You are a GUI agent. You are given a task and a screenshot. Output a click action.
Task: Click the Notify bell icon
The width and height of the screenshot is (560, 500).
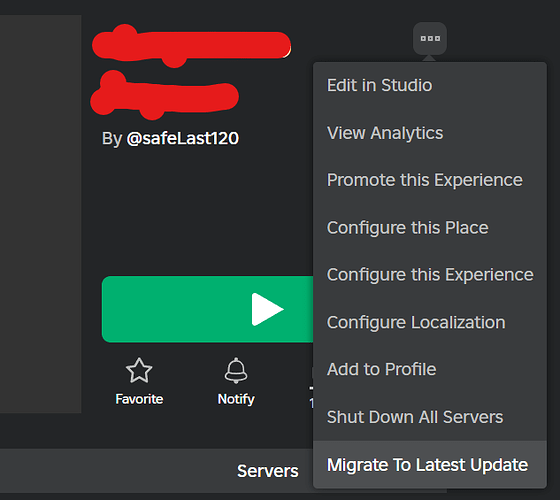click(x=236, y=371)
